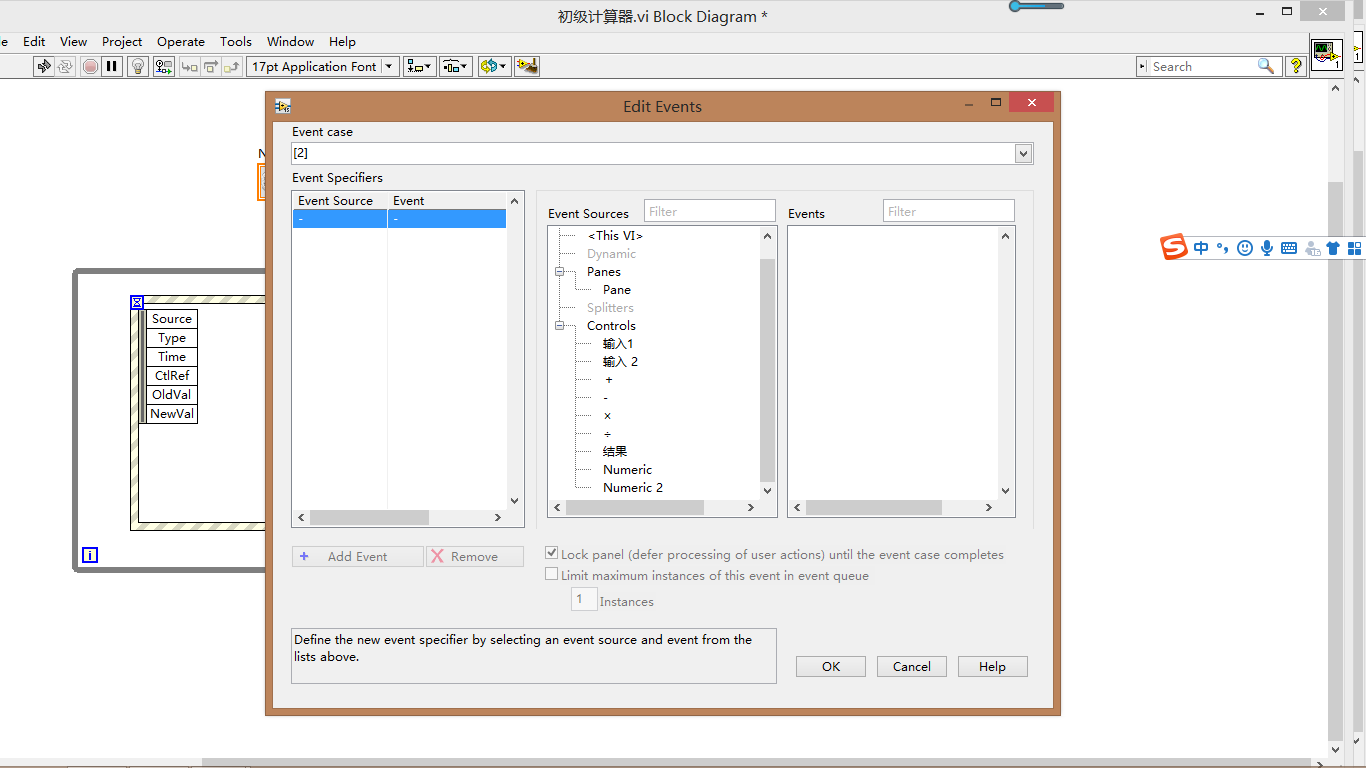Open Sogou voice input microphone icon
The image size is (1366, 768).
click(x=1266, y=247)
